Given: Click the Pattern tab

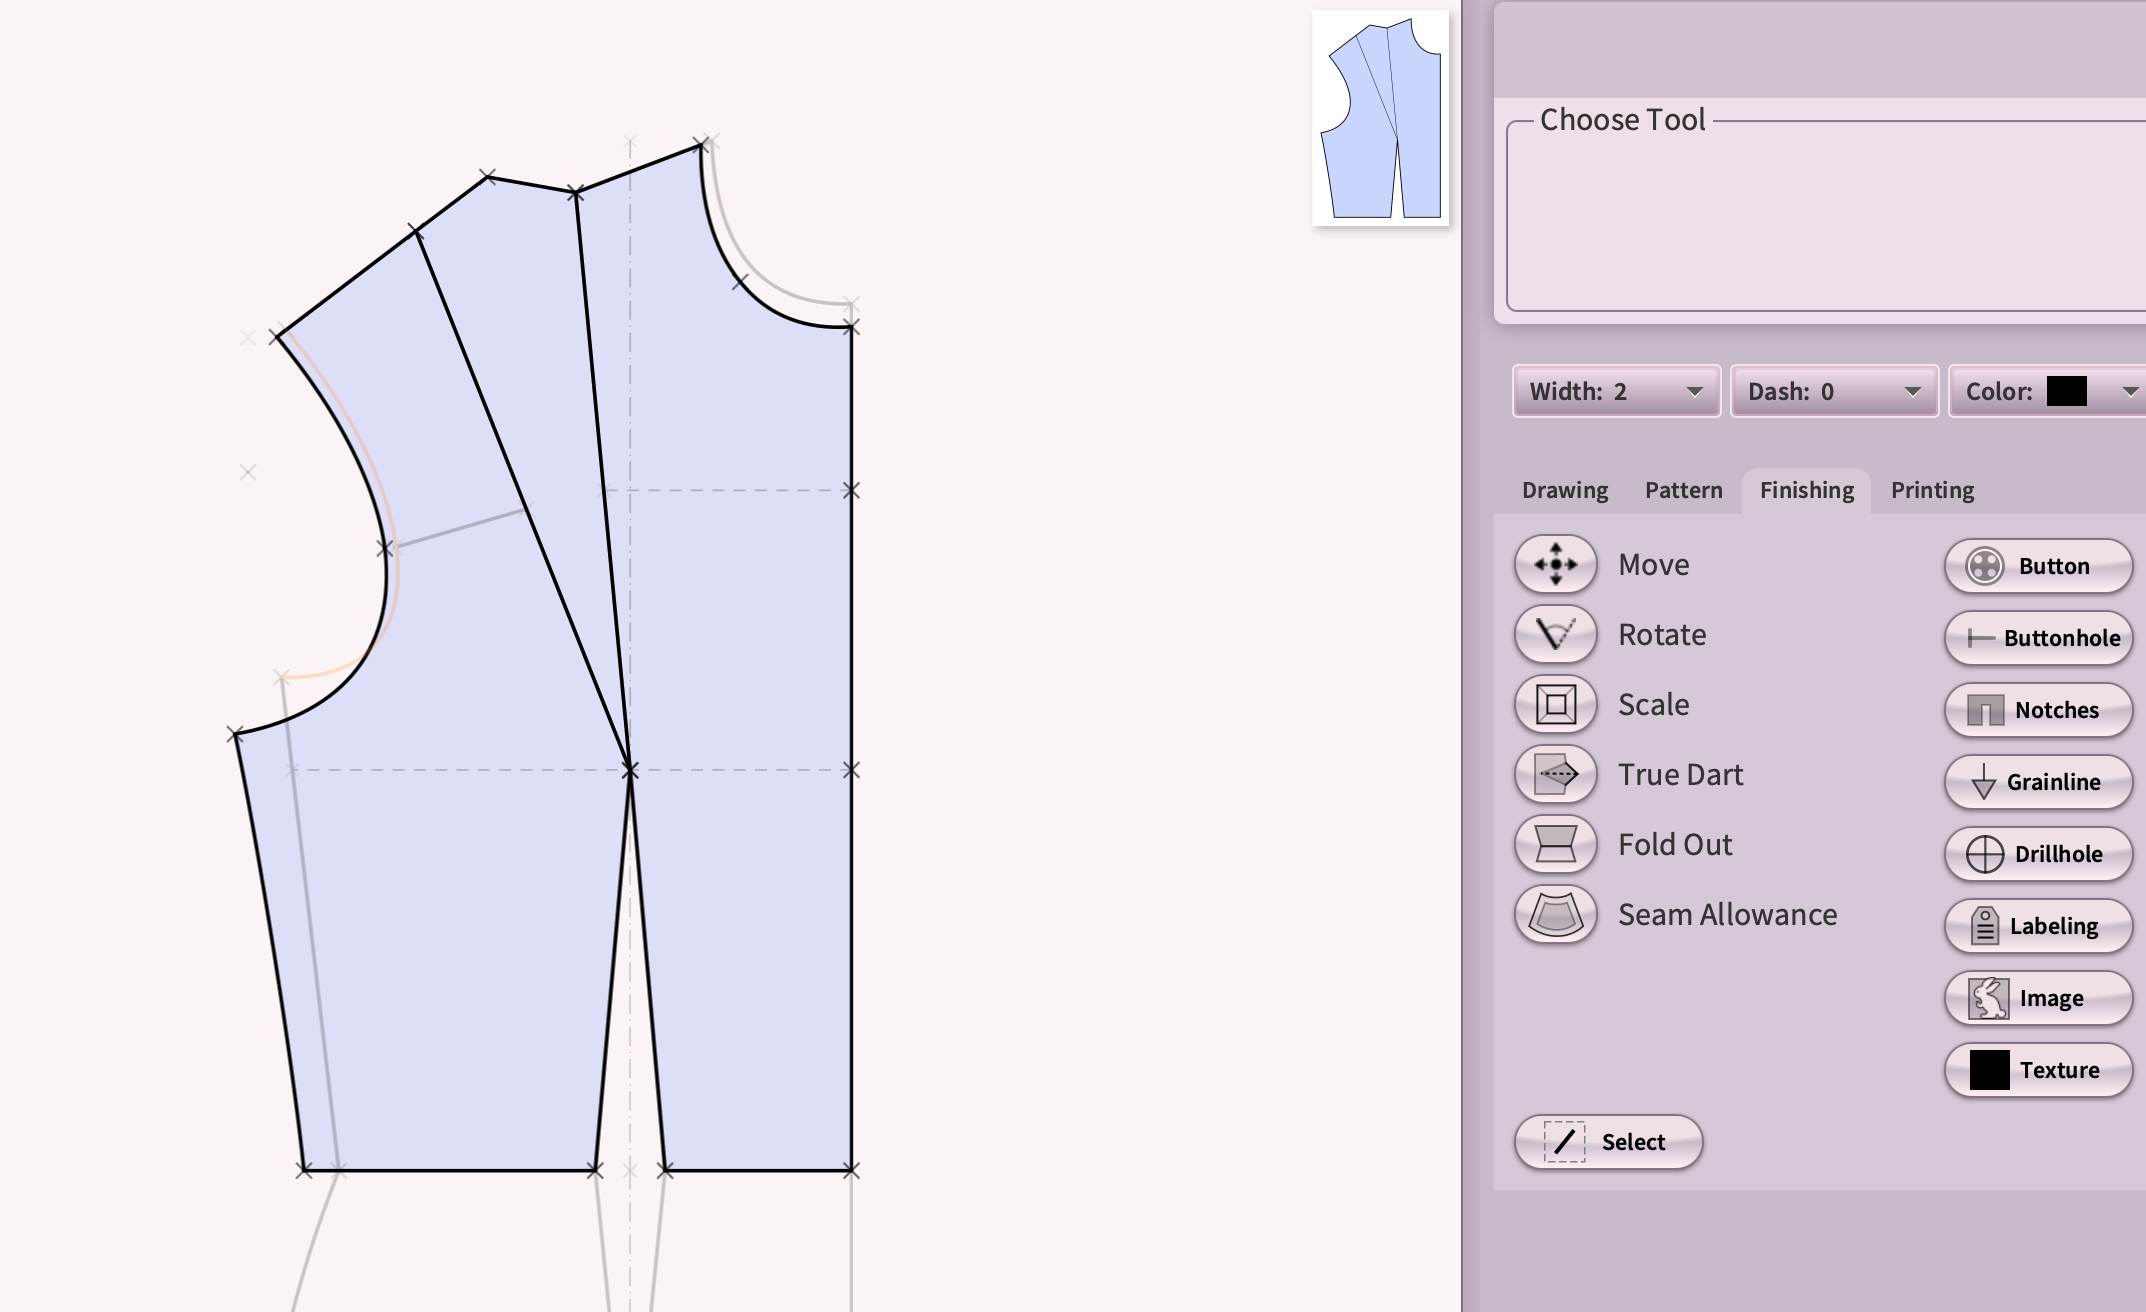Looking at the screenshot, I should pyautogui.click(x=1682, y=489).
